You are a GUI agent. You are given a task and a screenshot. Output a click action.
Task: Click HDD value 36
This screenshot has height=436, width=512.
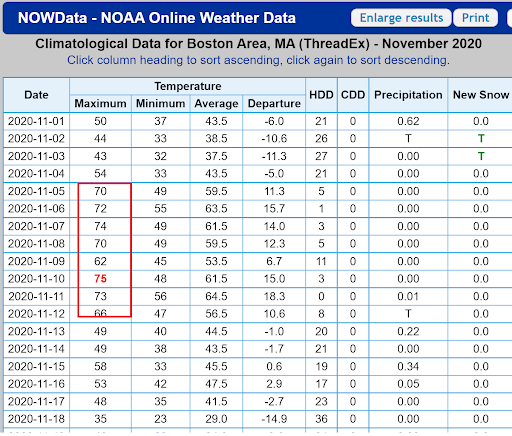(x=321, y=419)
